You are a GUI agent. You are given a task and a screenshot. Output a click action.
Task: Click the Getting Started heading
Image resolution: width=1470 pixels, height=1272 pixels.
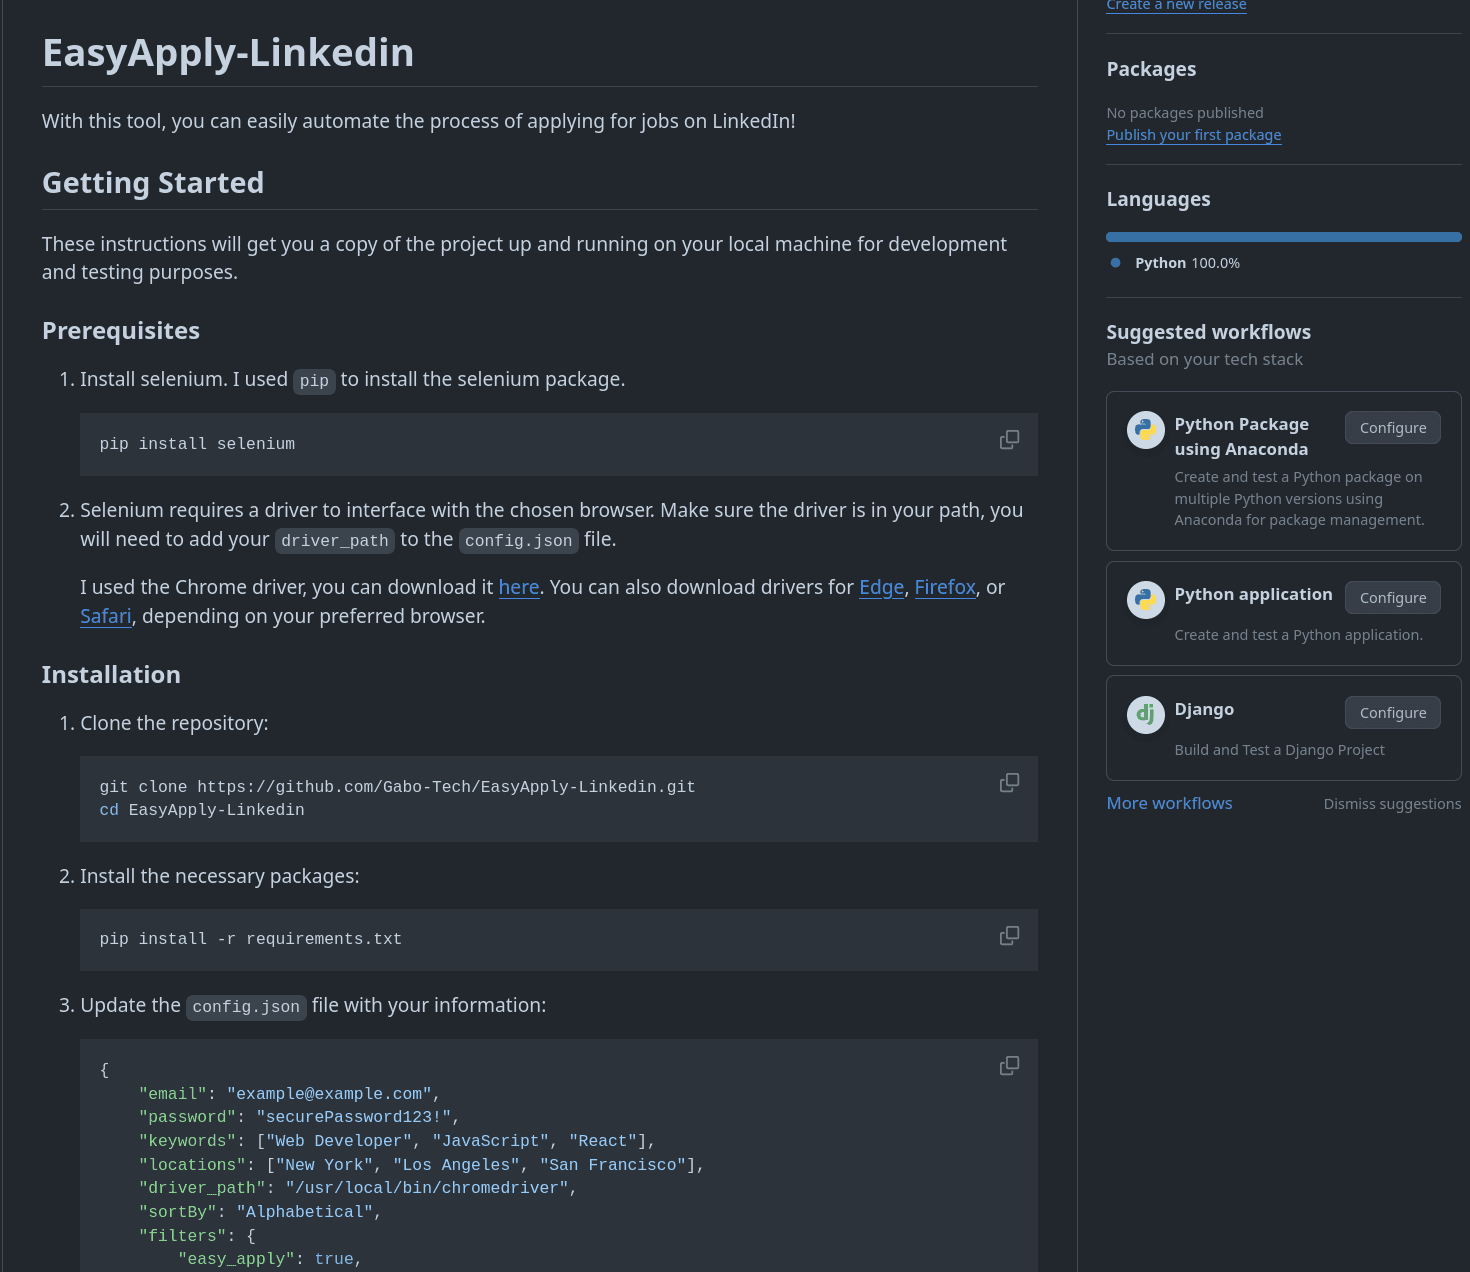(x=153, y=183)
